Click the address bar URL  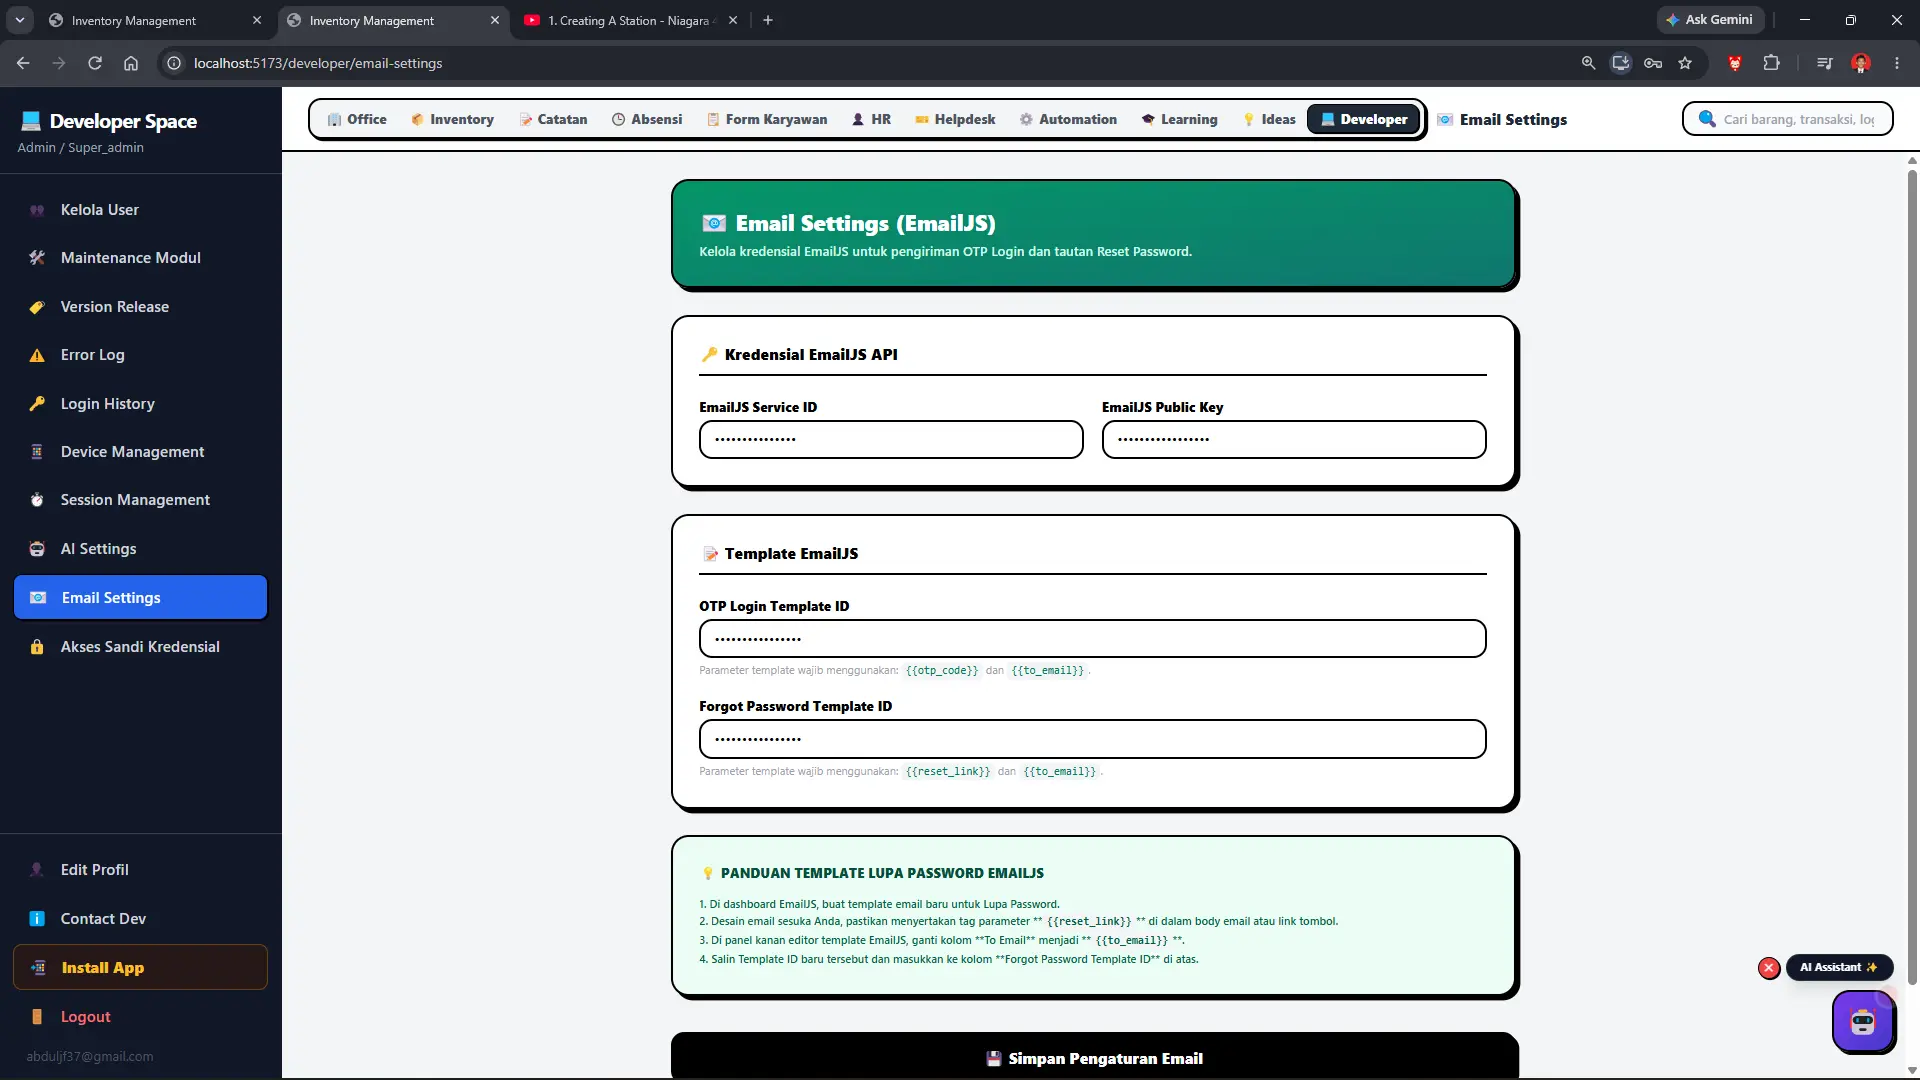[x=318, y=63]
